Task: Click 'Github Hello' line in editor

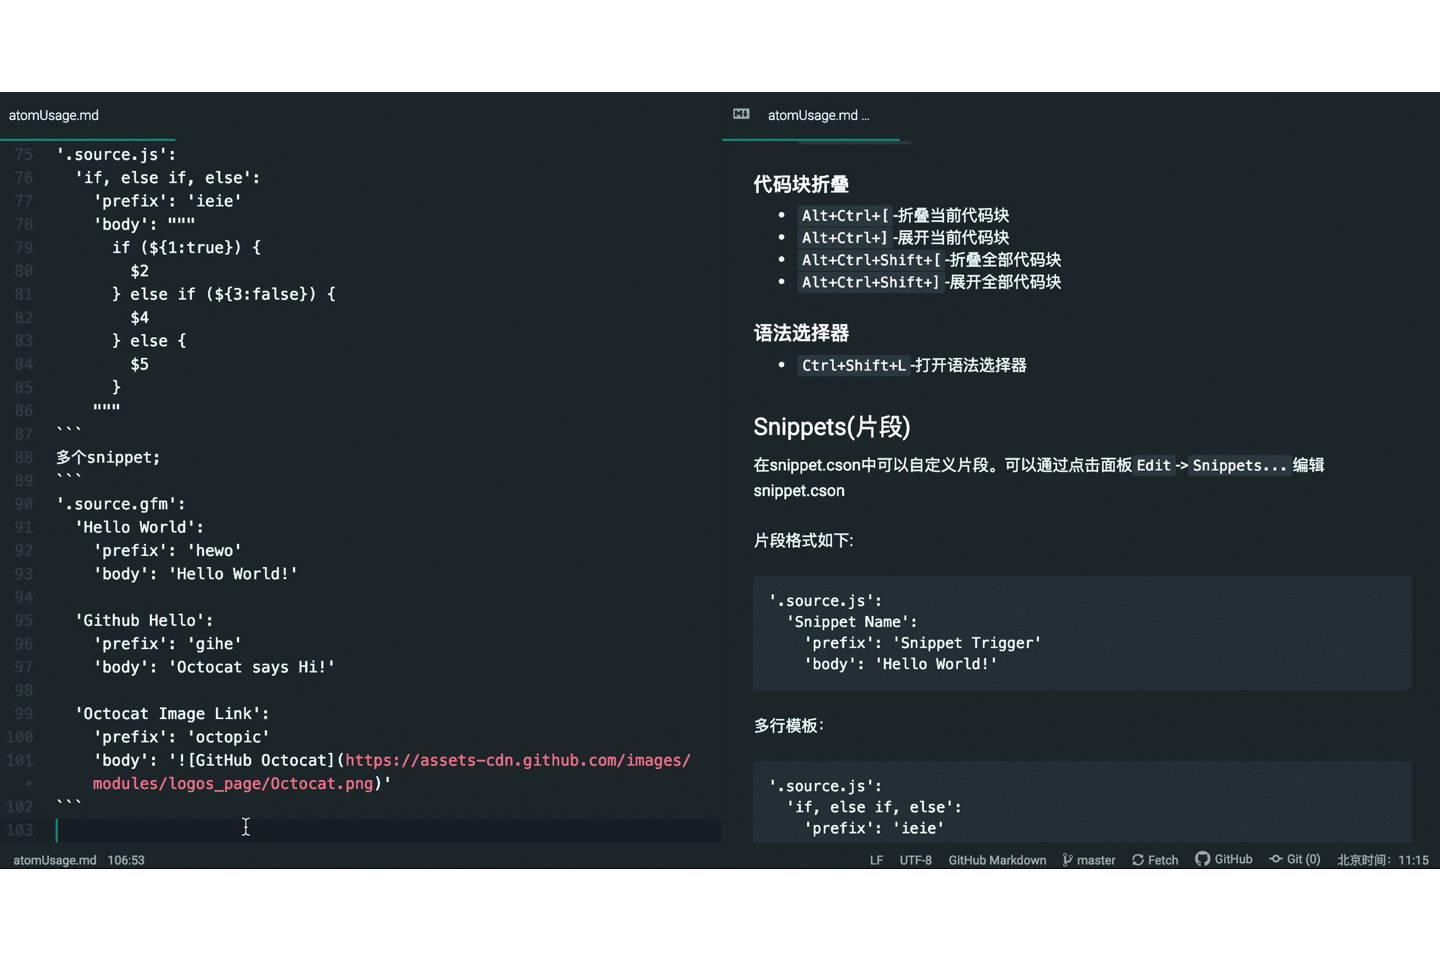Action: [144, 620]
